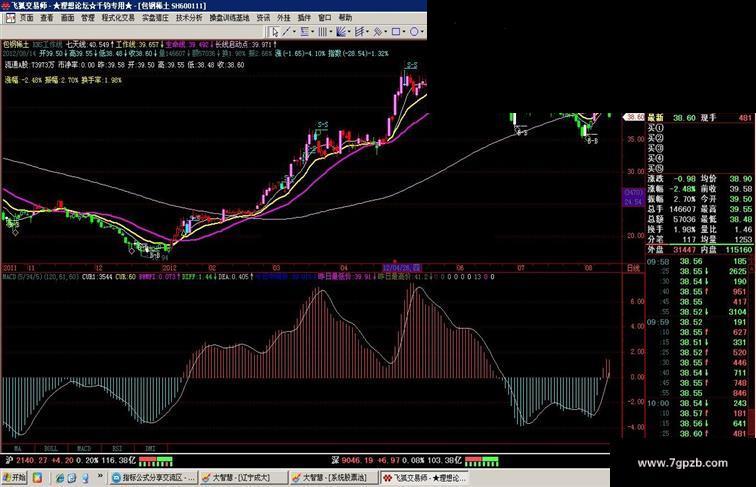The image size is (756, 487).
Task: Switch to the MA indicator tab
Action: pyautogui.click(x=18, y=448)
